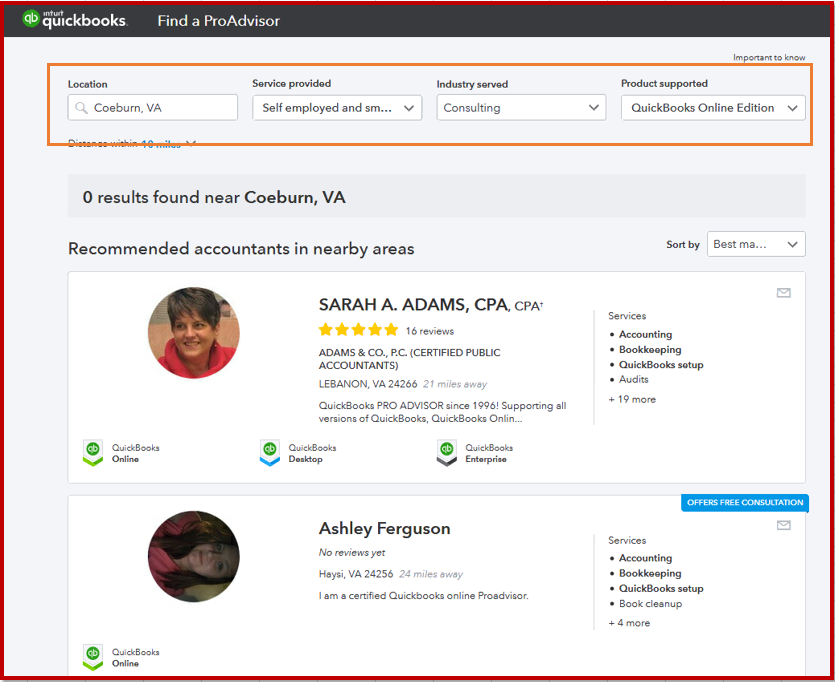The image size is (835, 682).
Task: Click the 21 miles away text
Action: click(x=455, y=384)
